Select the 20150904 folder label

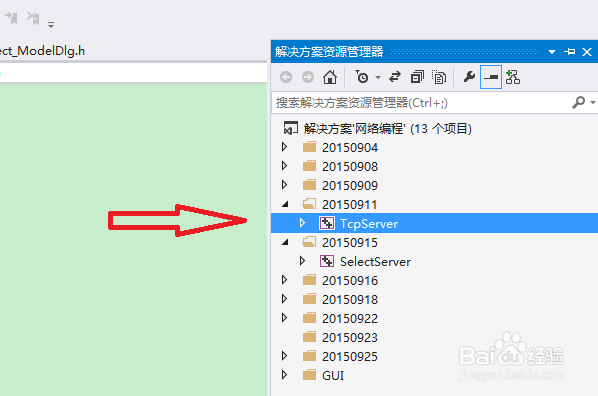pyautogui.click(x=350, y=148)
